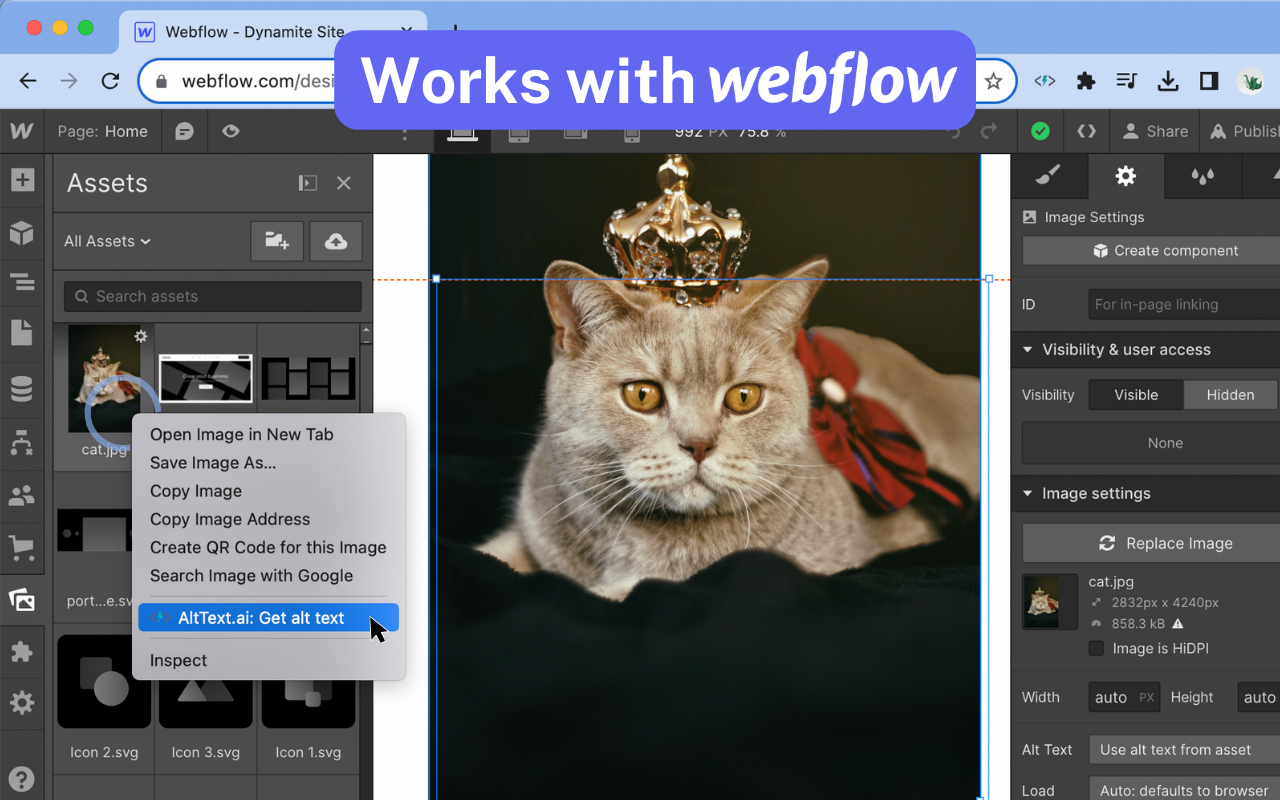The width and height of the screenshot is (1280, 800).
Task: Open the cat.jpg asset settings gear
Action: 141,336
